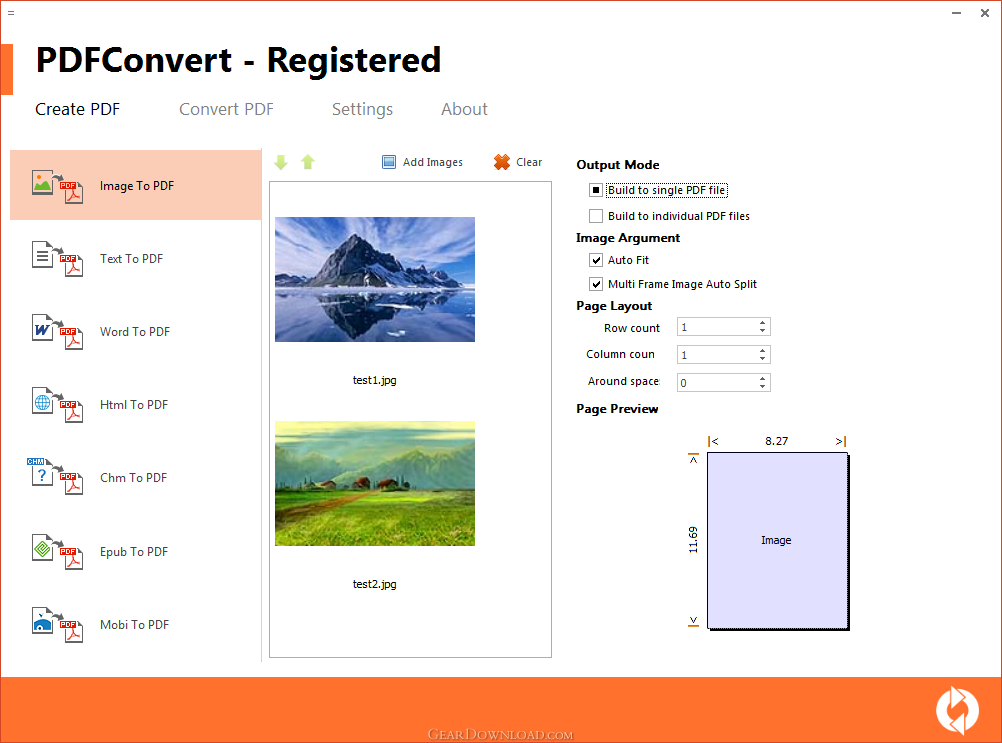Move selected image down with green arrow
This screenshot has height=743, width=1002.
click(x=281, y=162)
